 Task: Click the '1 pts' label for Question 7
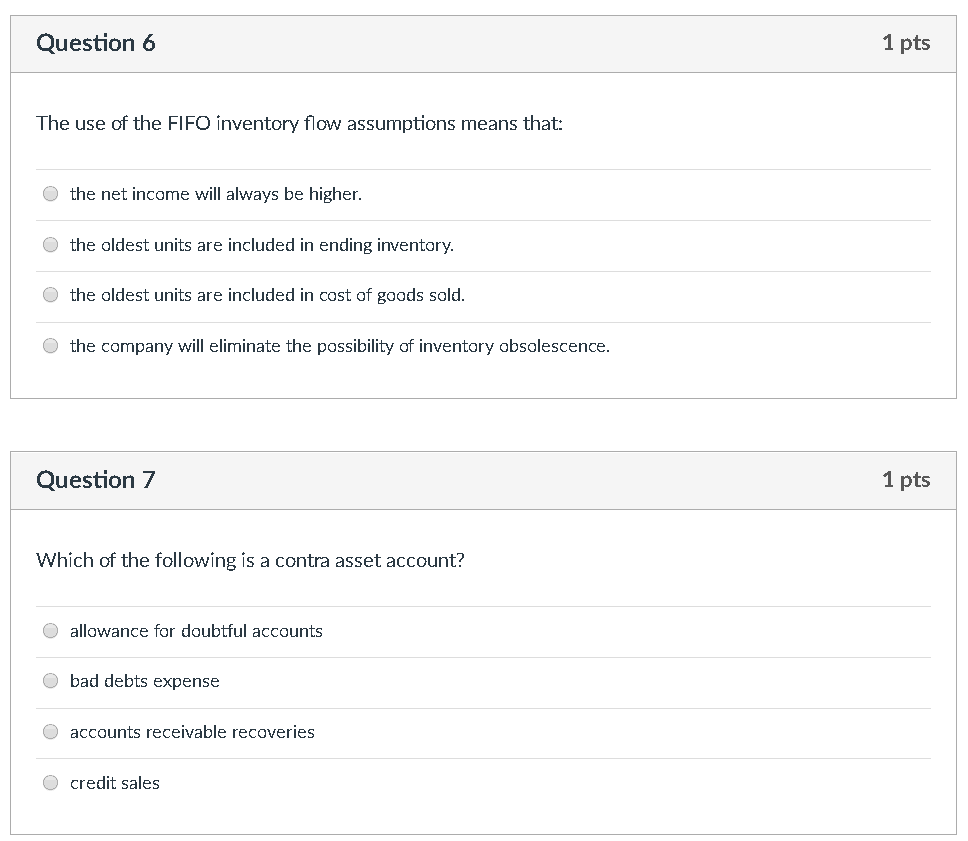pyautogui.click(x=906, y=479)
